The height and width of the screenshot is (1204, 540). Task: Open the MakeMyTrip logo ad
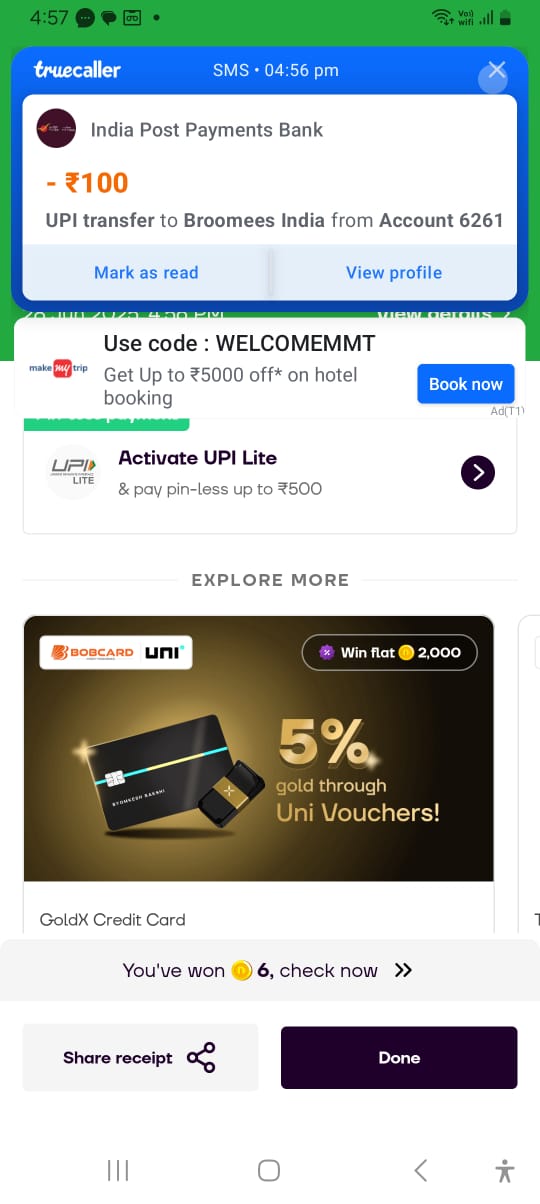tap(58, 368)
